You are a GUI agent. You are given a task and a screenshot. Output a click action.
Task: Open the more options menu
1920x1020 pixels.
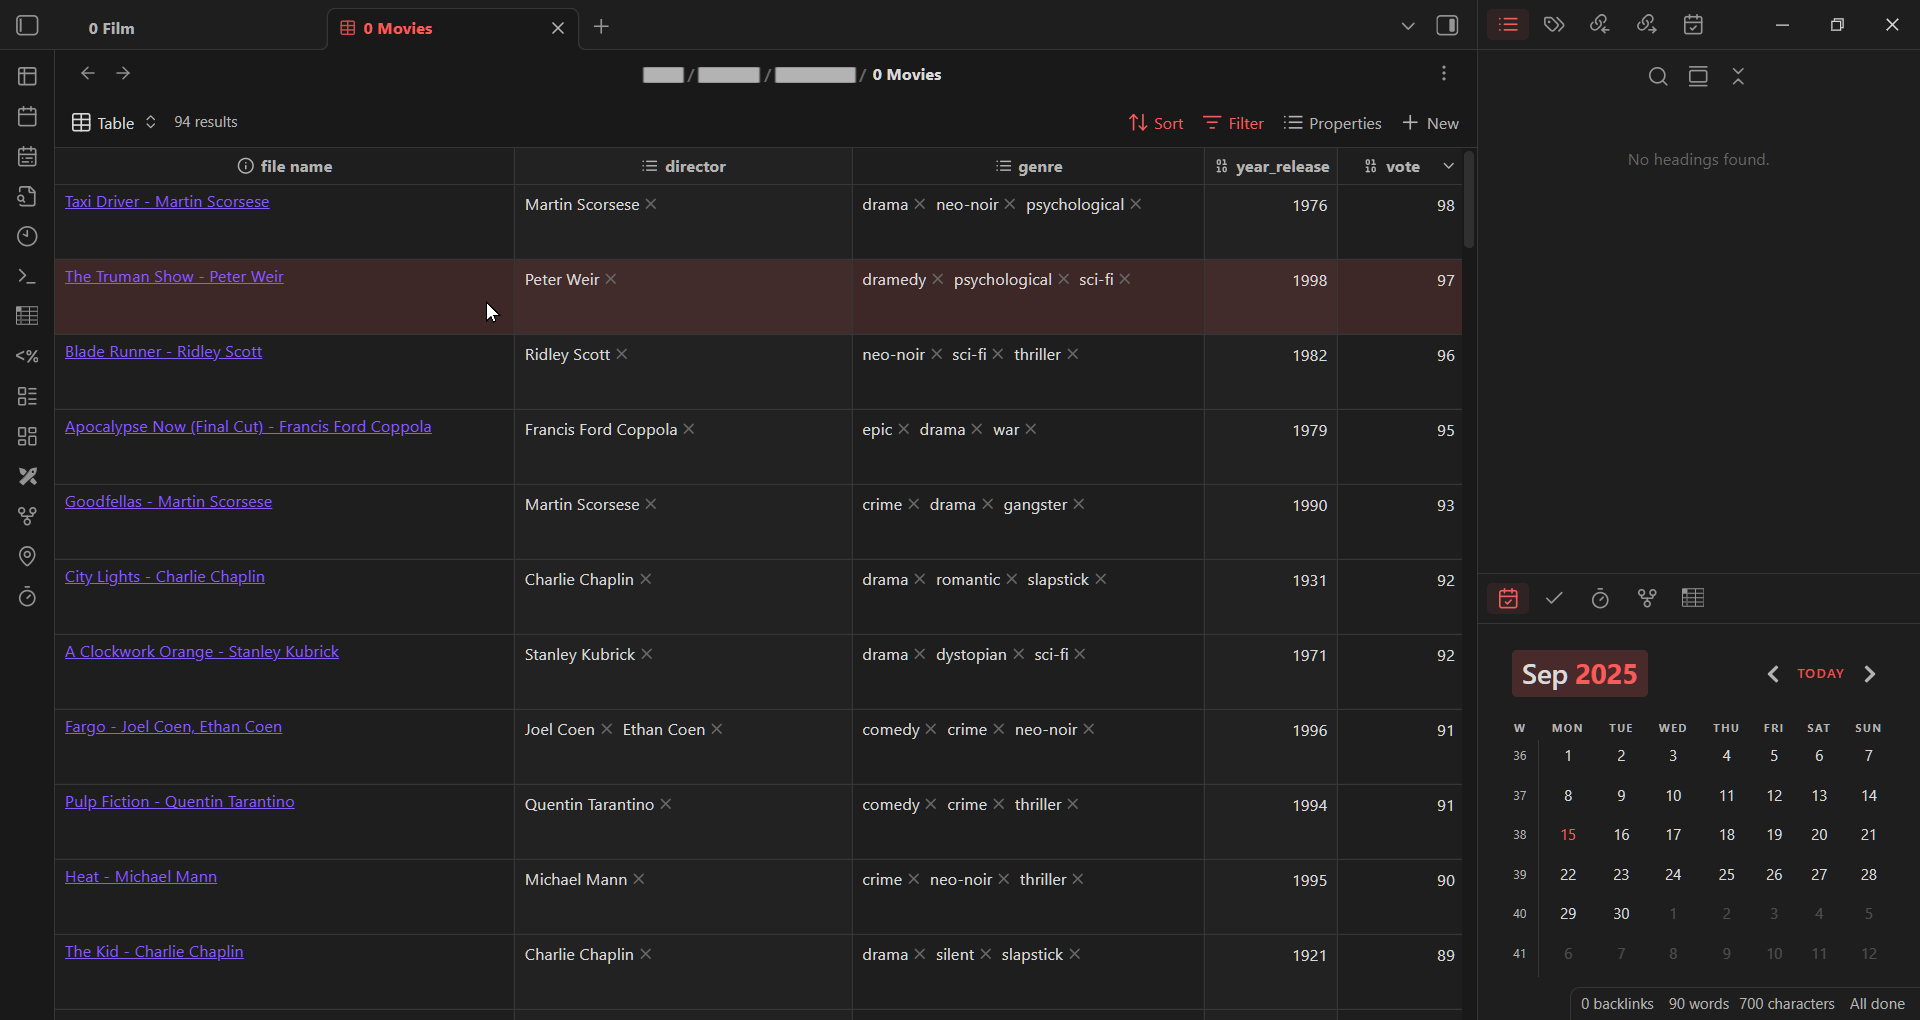point(1443,75)
